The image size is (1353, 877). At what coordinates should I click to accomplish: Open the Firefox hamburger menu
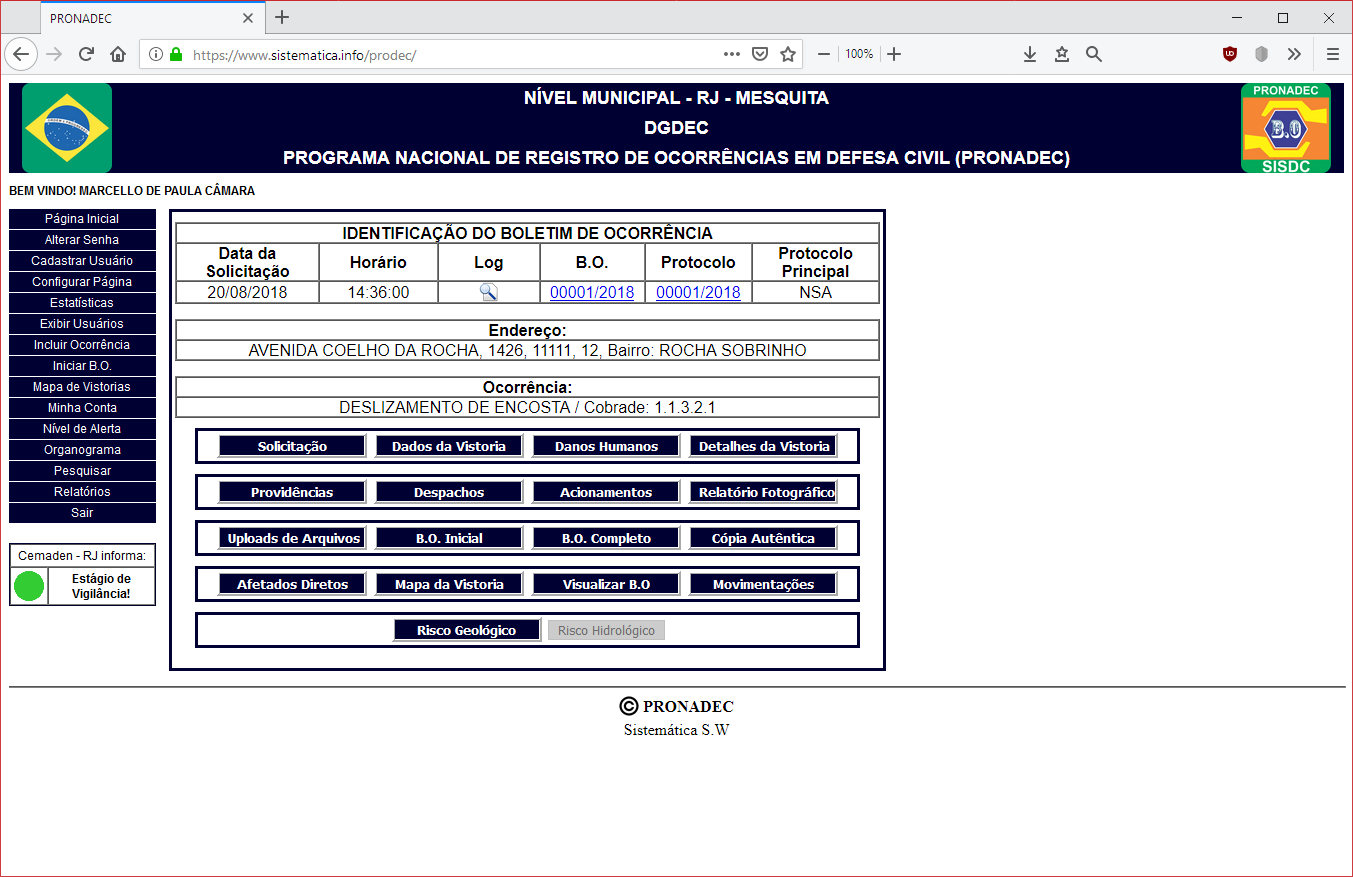(1333, 54)
